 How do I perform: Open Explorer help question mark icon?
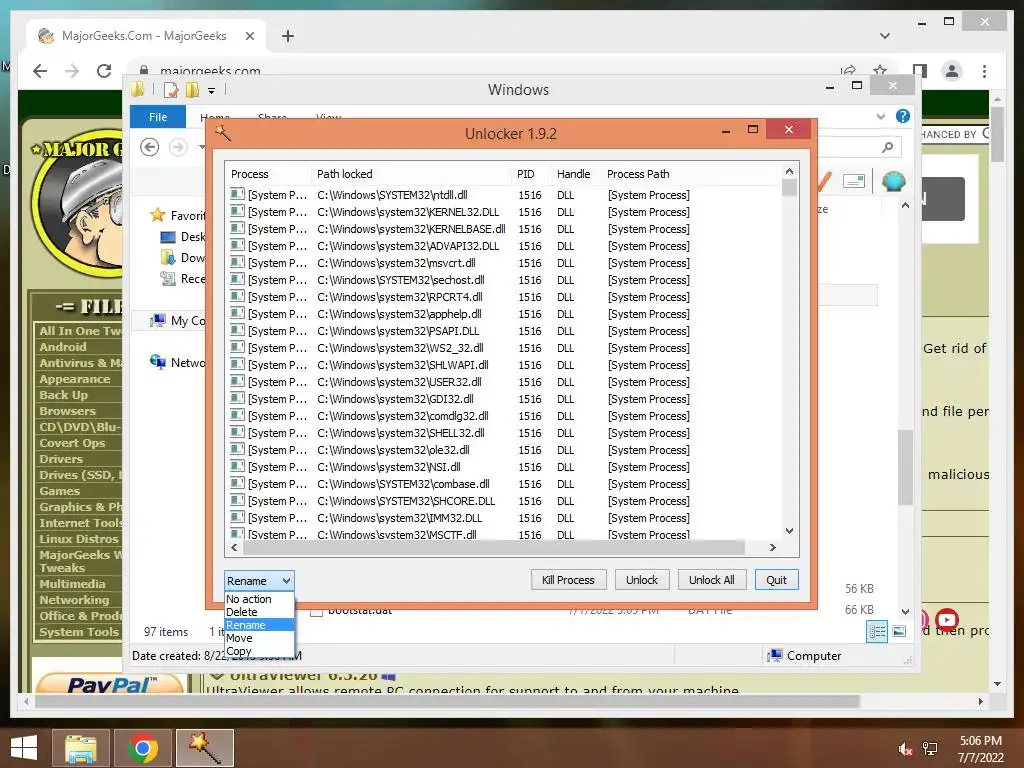tap(903, 116)
